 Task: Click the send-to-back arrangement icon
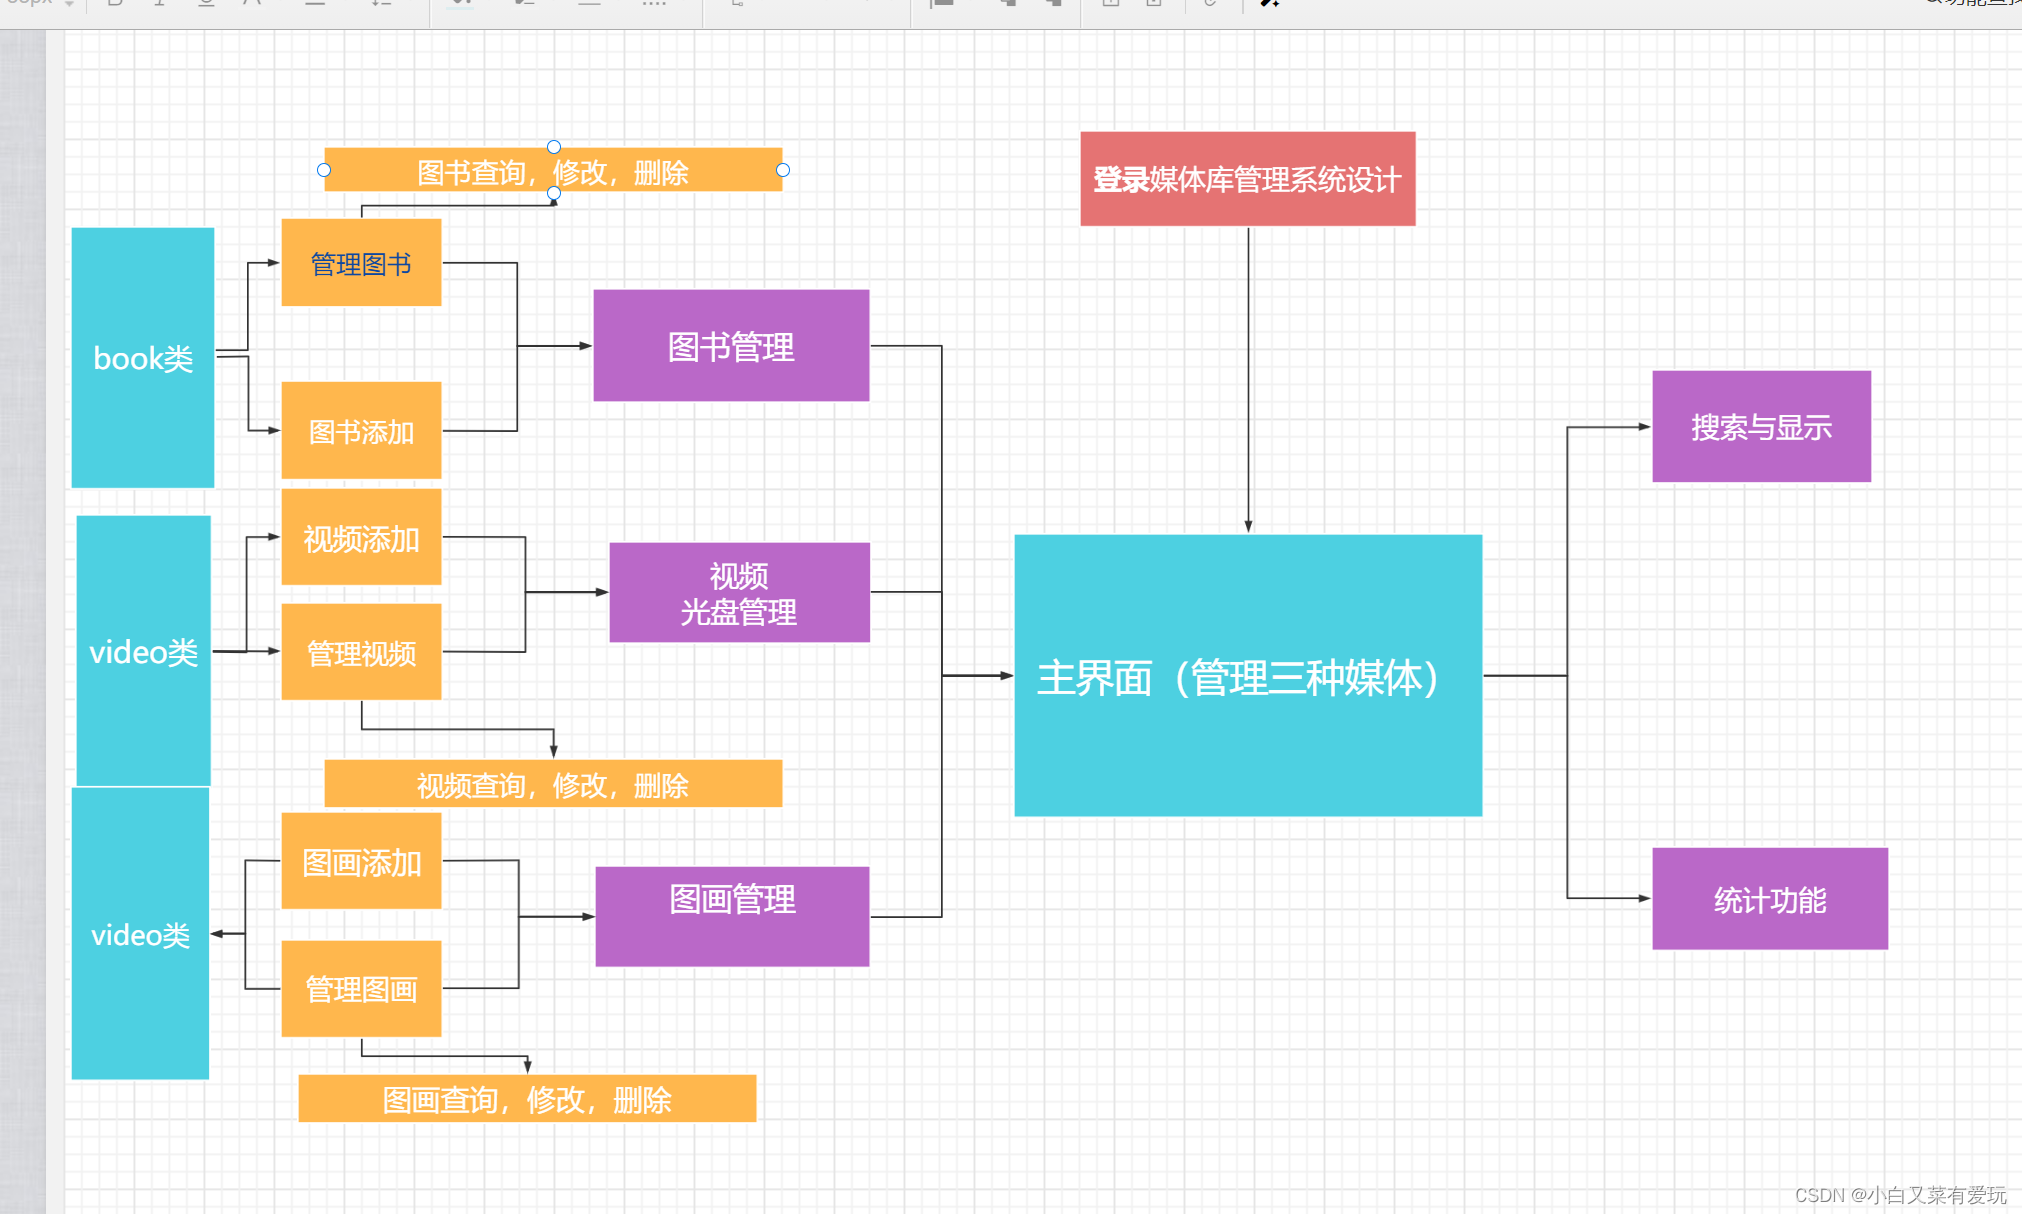tap(1053, 5)
